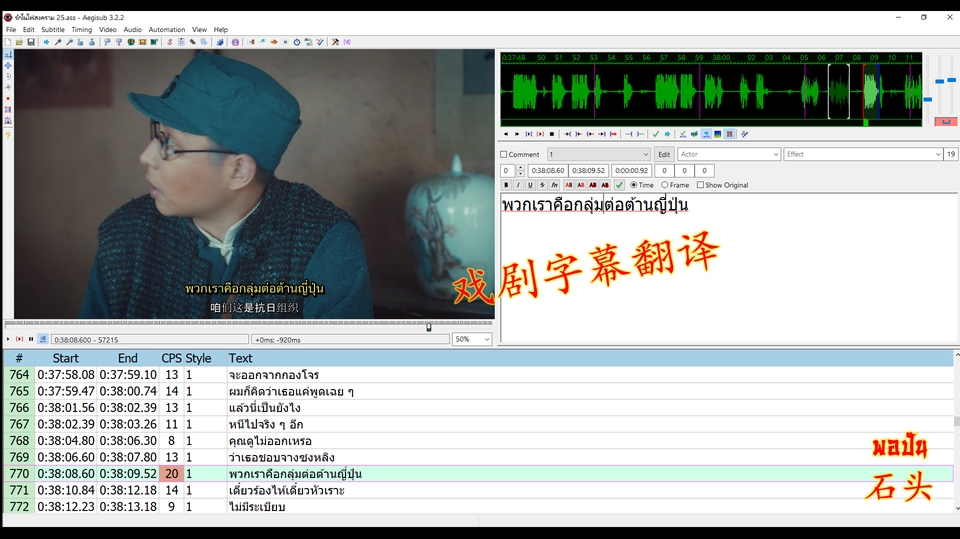
Task: Open the Video menu
Action: pyautogui.click(x=108, y=29)
